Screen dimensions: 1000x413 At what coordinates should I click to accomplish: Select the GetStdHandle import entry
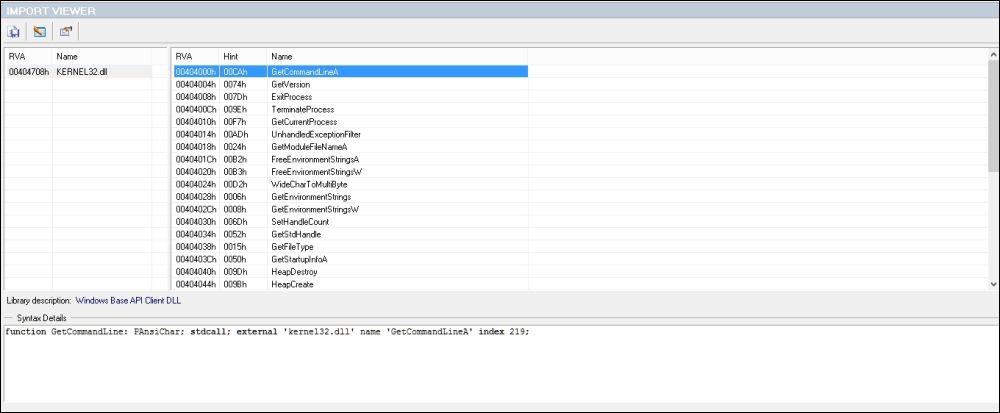coord(296,235)
